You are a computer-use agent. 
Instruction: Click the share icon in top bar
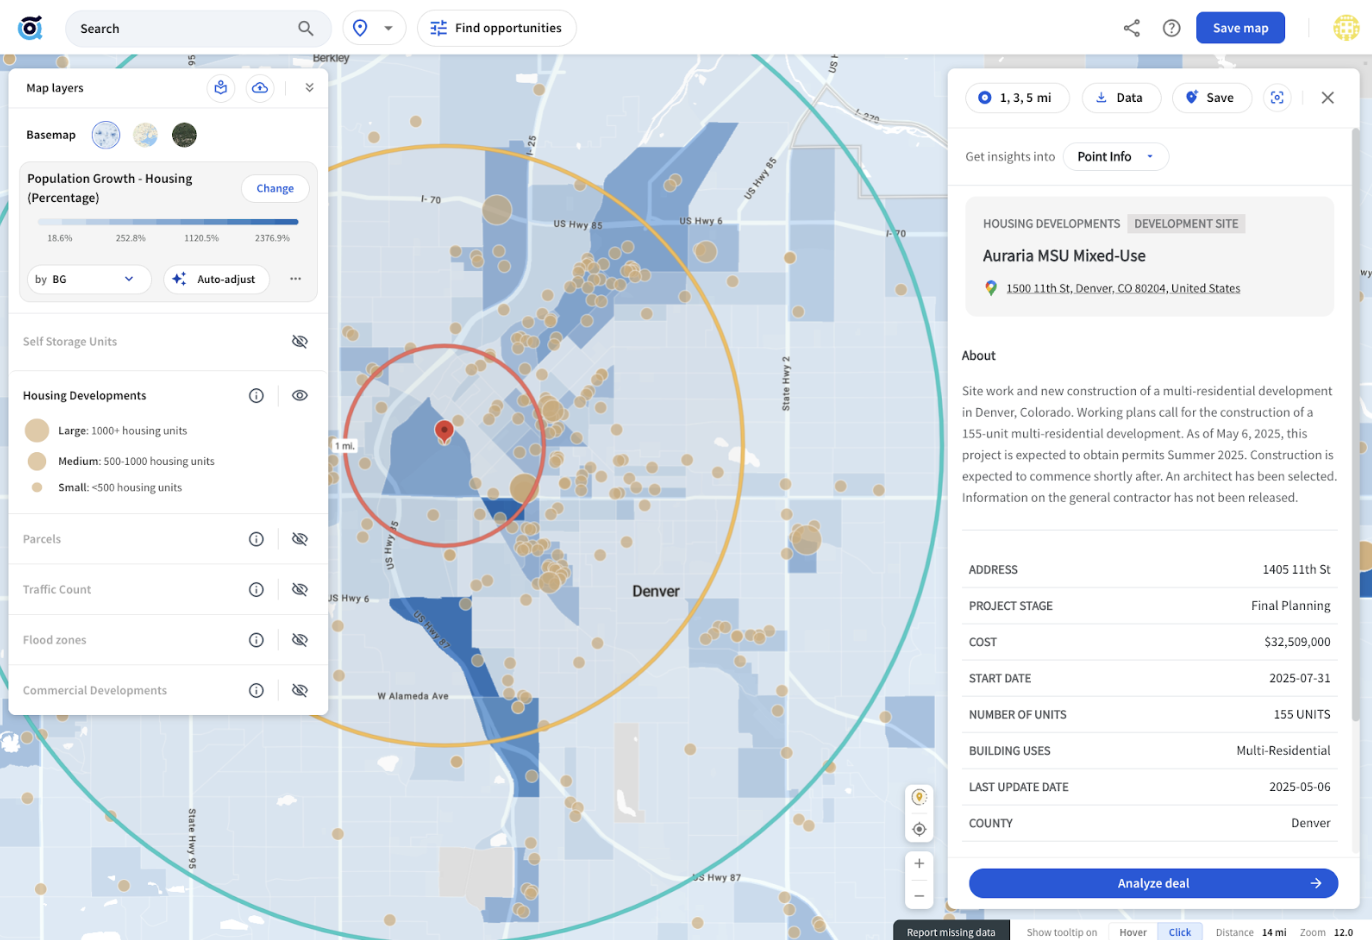1131,28
